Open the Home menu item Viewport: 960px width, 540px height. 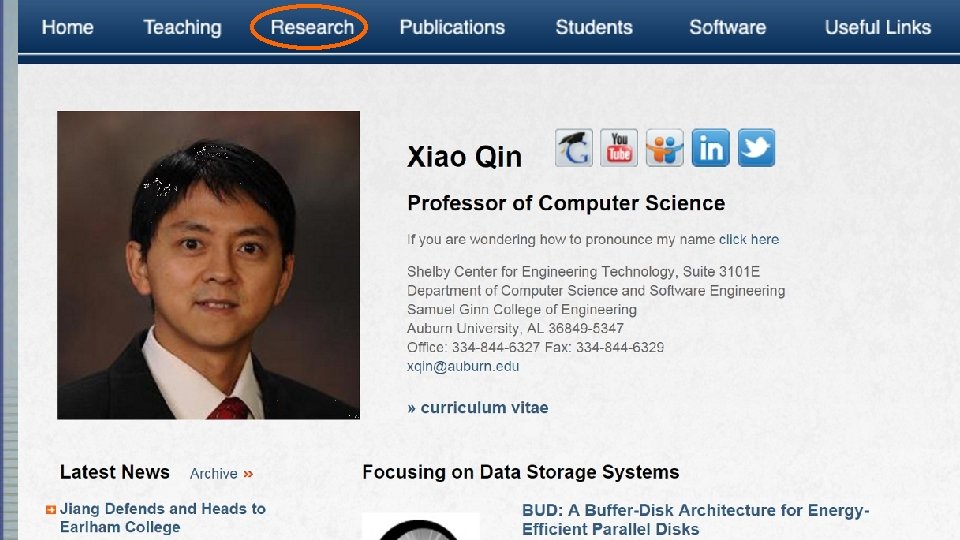point(67,27)
